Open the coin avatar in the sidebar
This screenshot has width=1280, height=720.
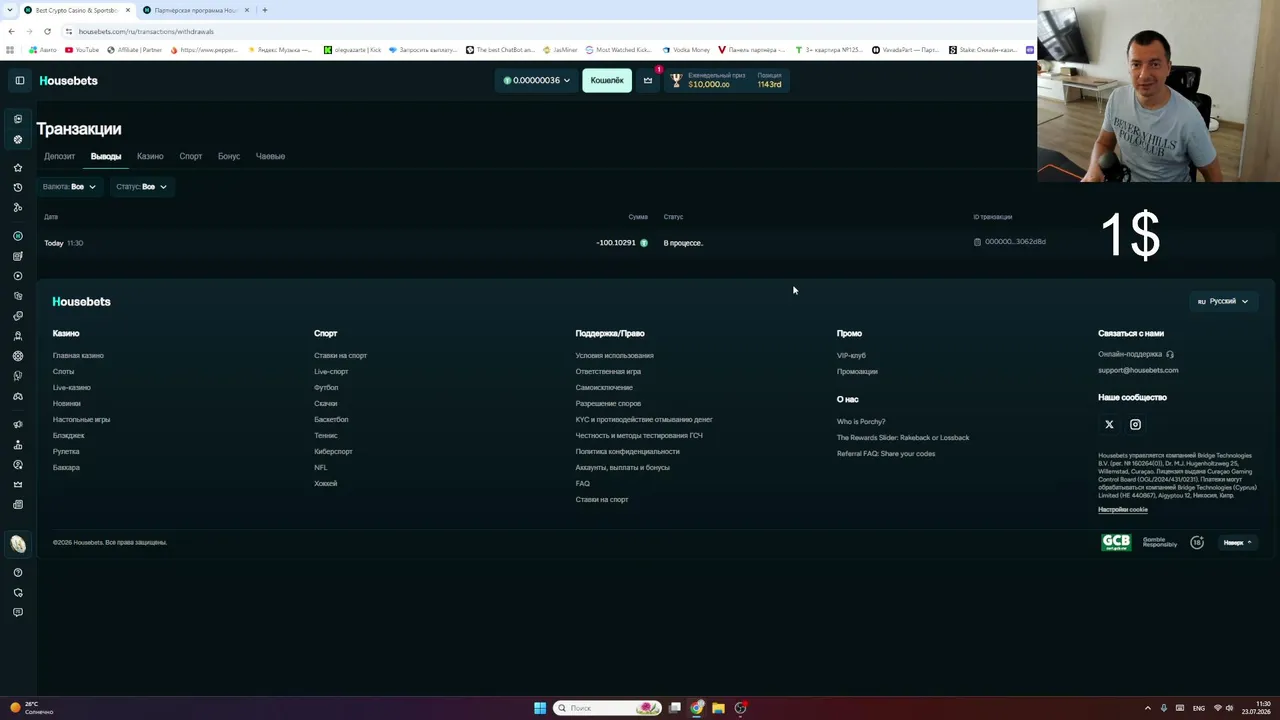(x=18, y=544)
